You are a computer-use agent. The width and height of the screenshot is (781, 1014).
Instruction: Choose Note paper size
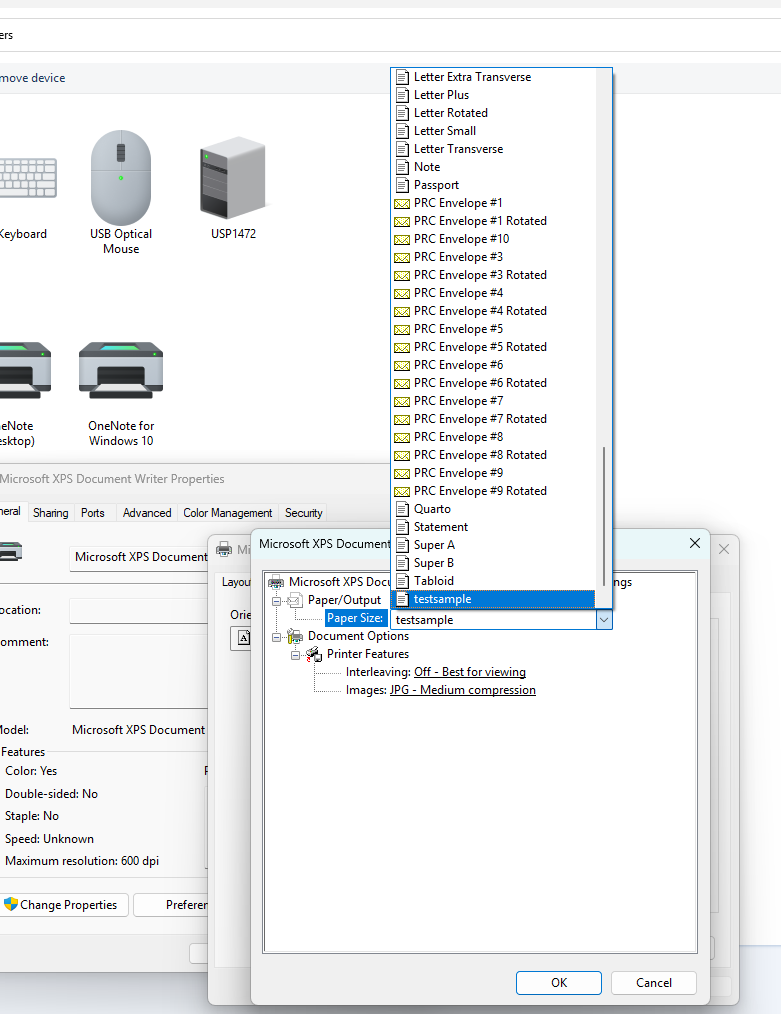pyautogui.click(x=493, y=167)
